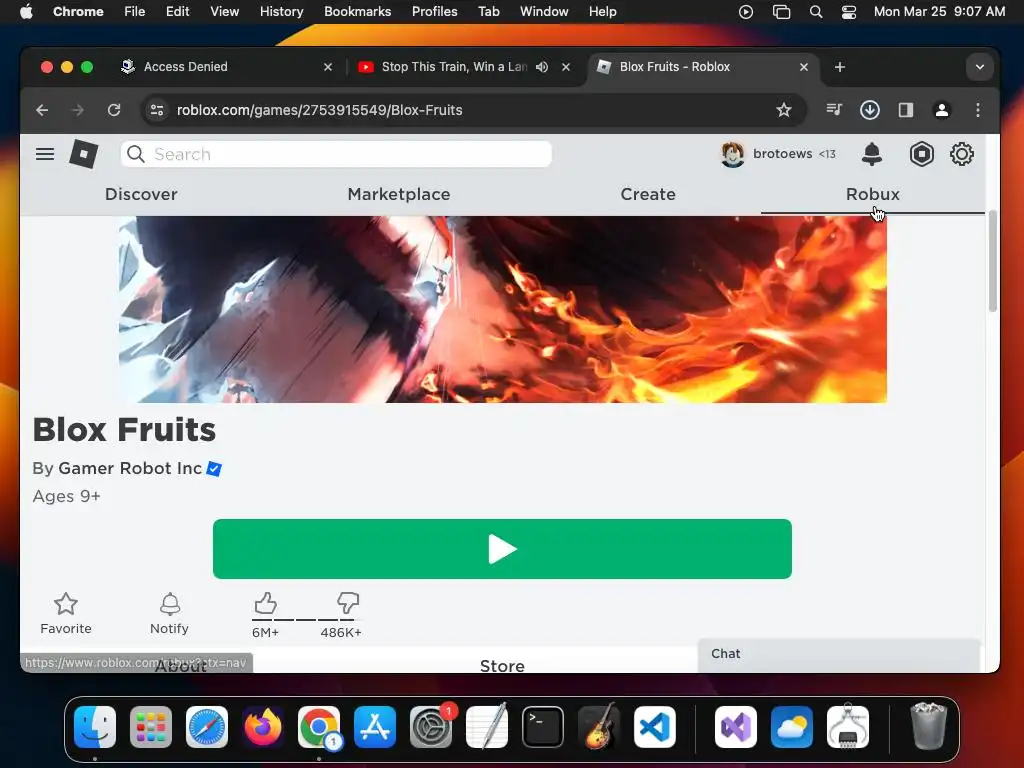Open the Robux hexagon balance icon
Viewport: 1024px width, 768px height.
(921, 154)
